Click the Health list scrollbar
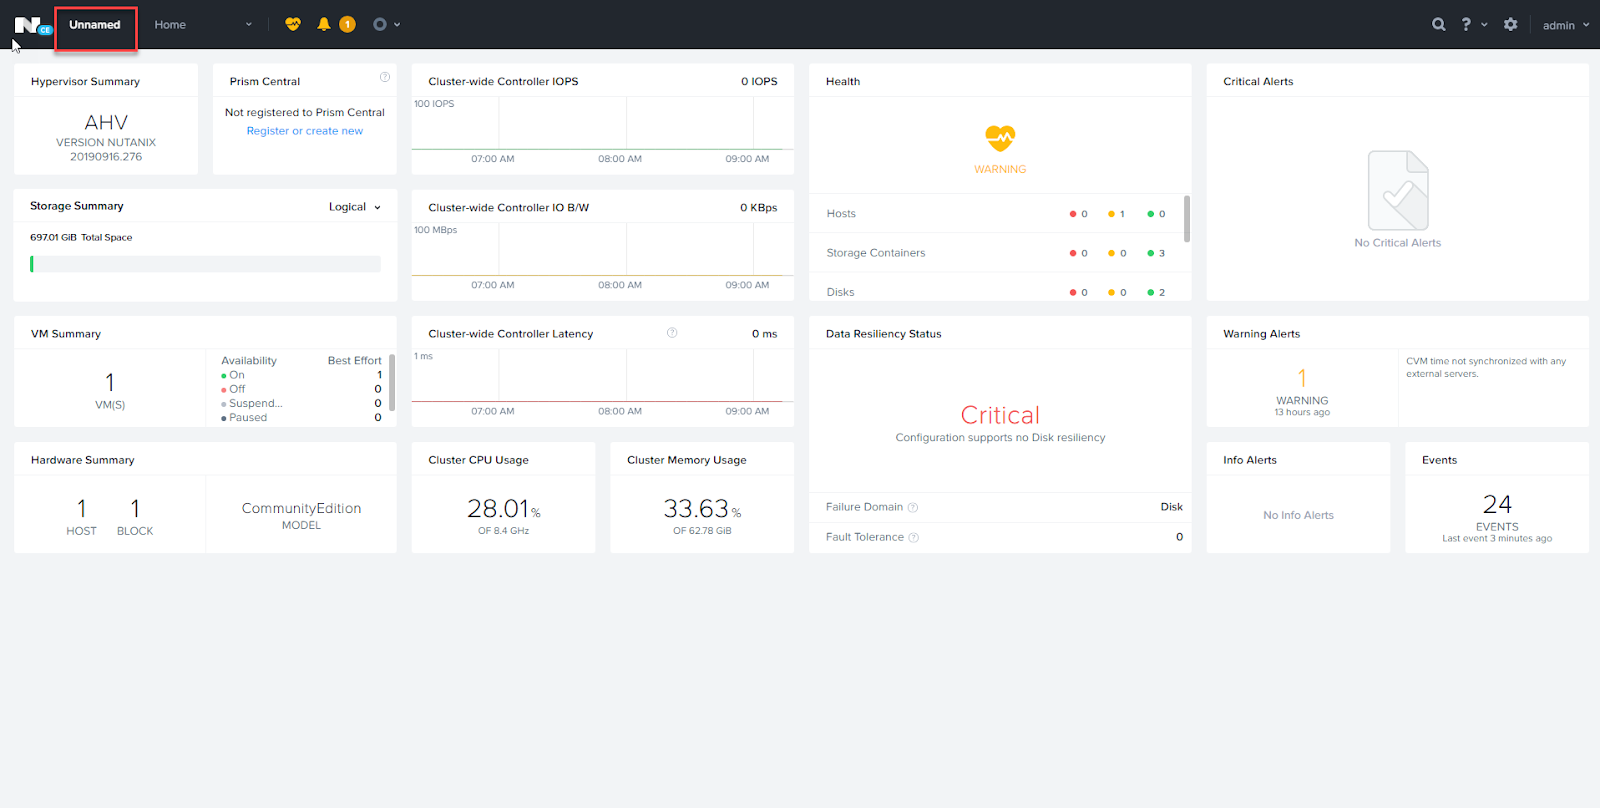This screenshot has width=1600, height=808. (x=1187, y=219)
